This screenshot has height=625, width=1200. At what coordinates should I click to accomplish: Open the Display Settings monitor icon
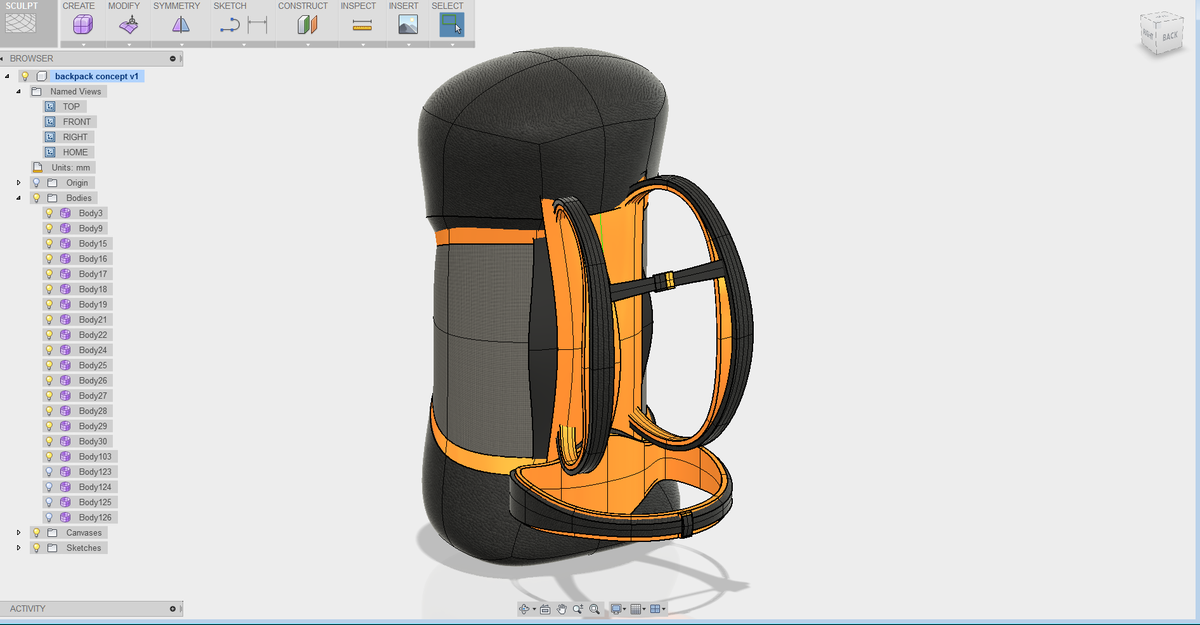616,608
